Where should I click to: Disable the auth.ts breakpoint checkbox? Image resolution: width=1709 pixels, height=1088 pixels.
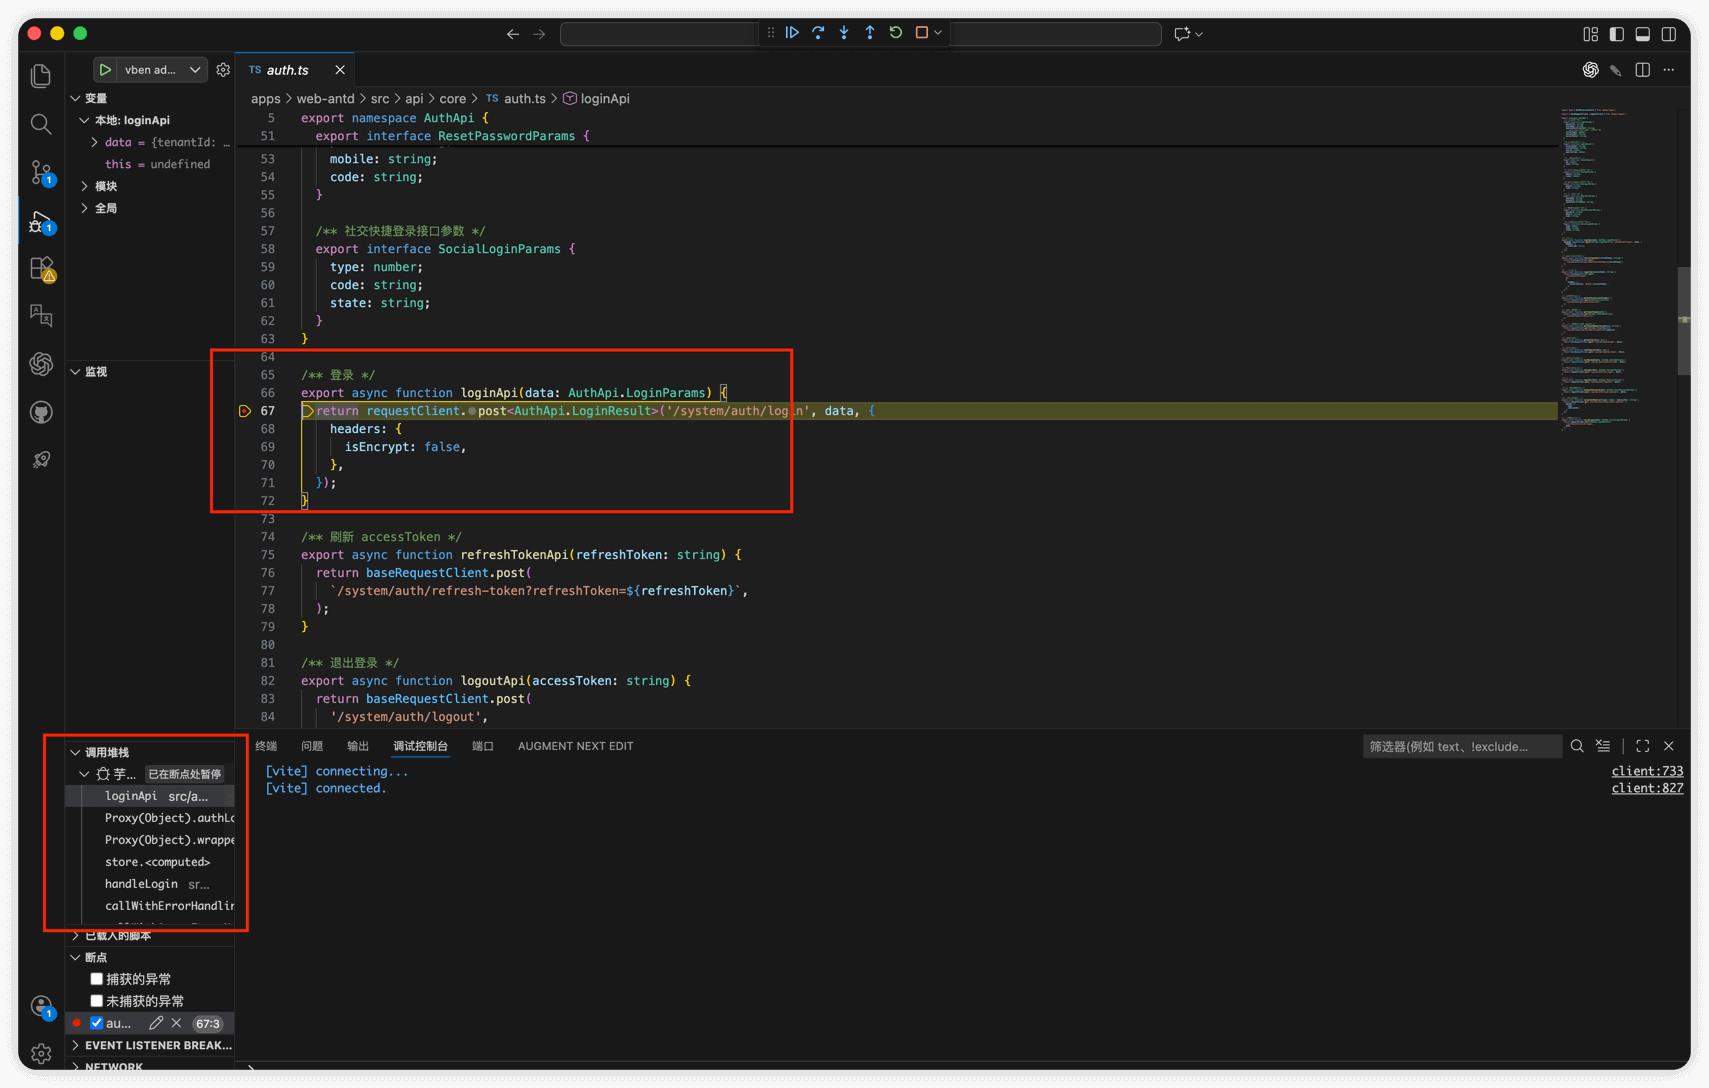[97, 1023]
